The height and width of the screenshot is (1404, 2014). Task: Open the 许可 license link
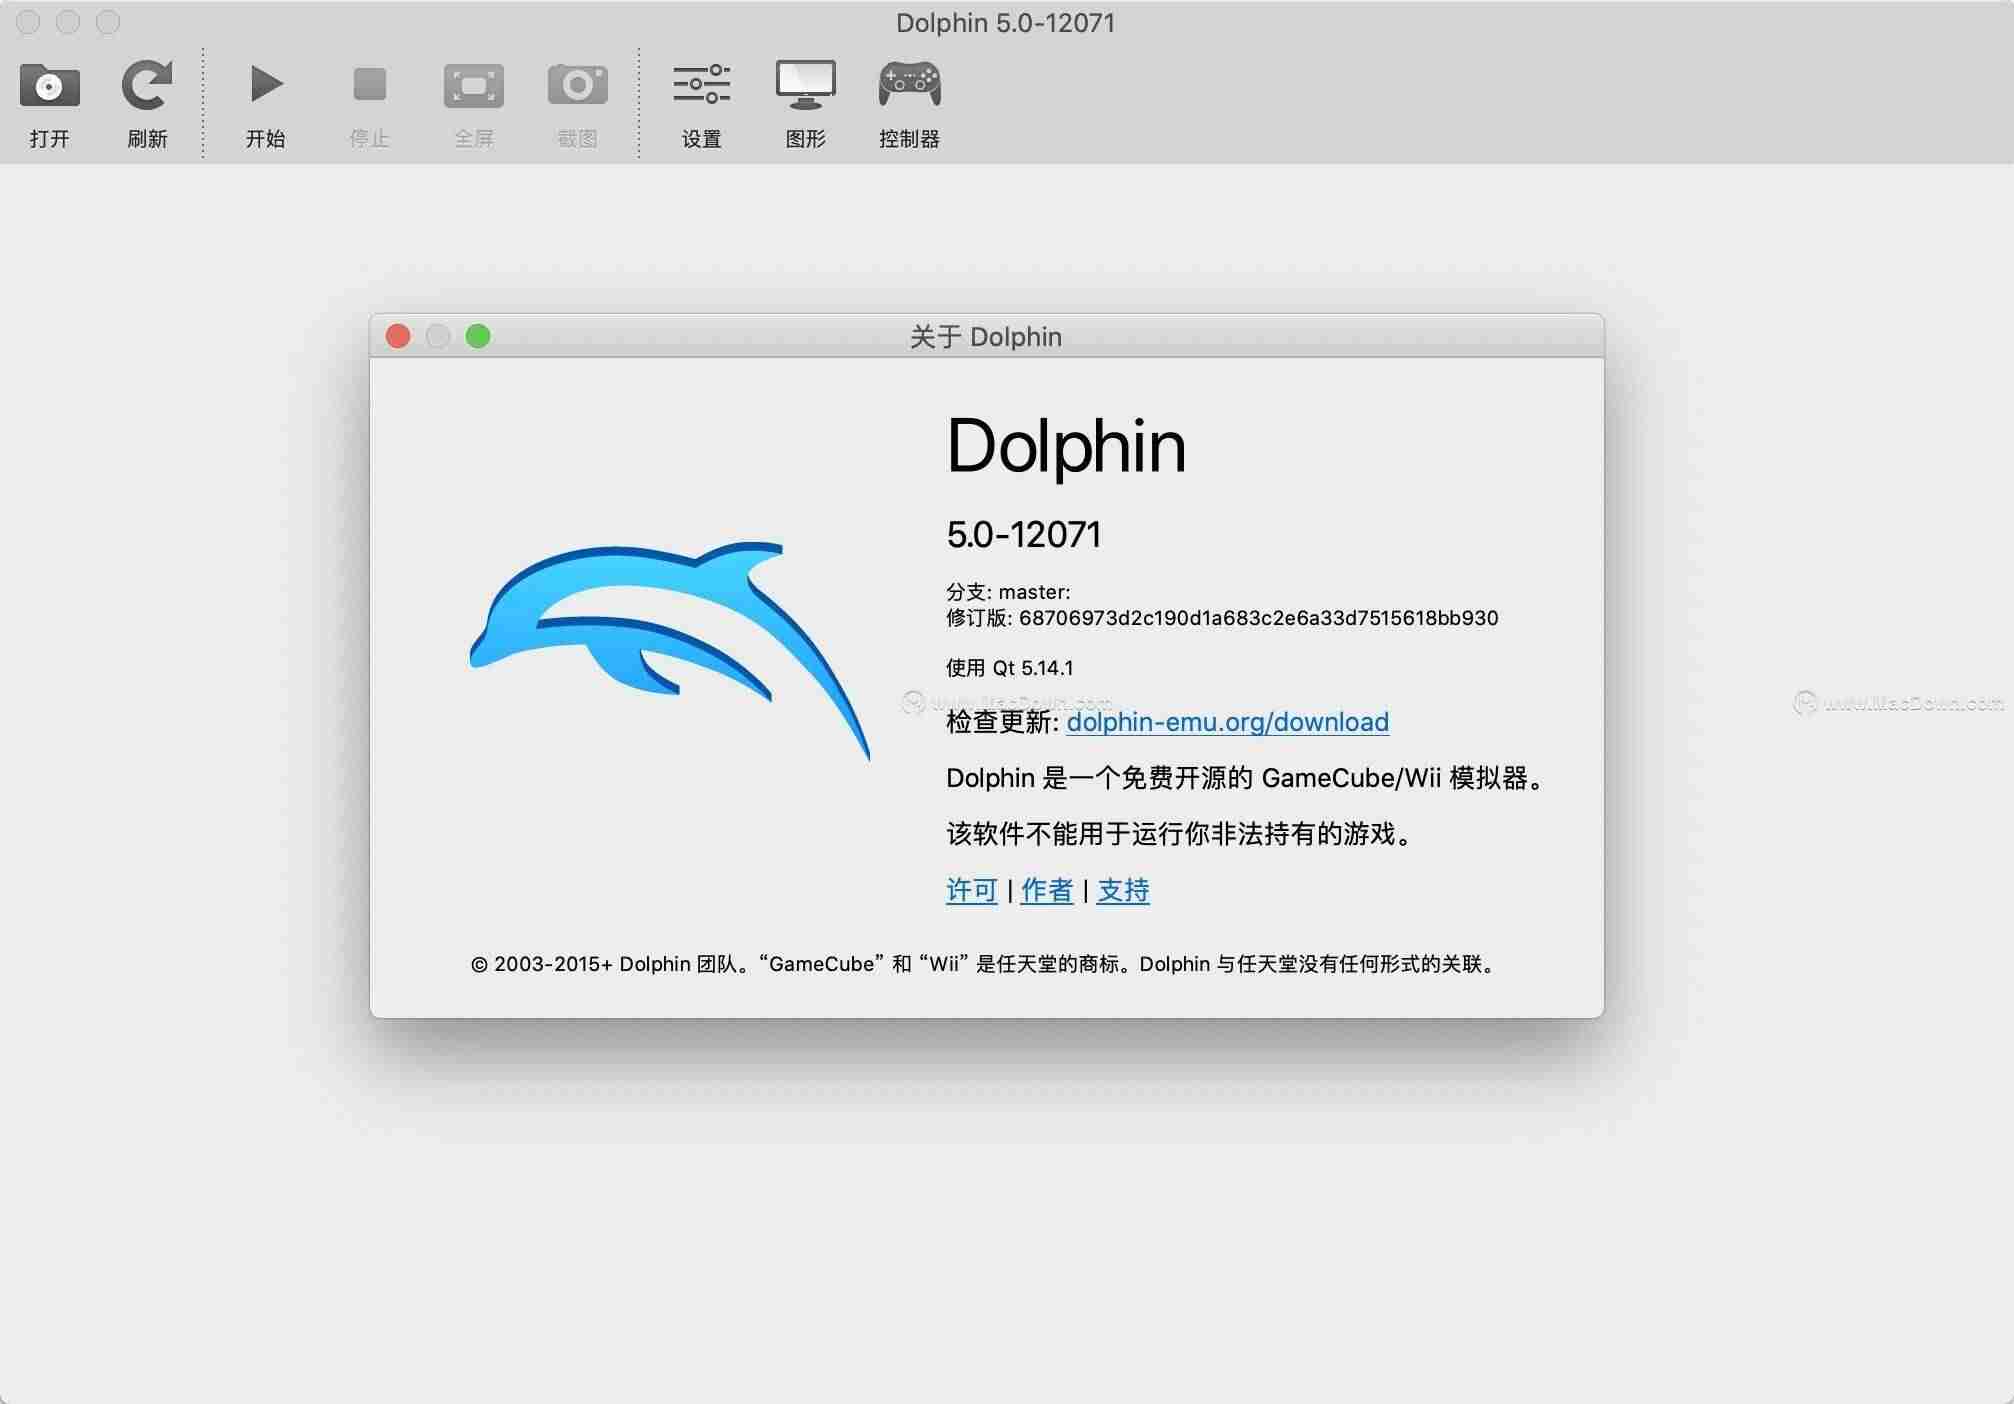(x=972, y=890)
